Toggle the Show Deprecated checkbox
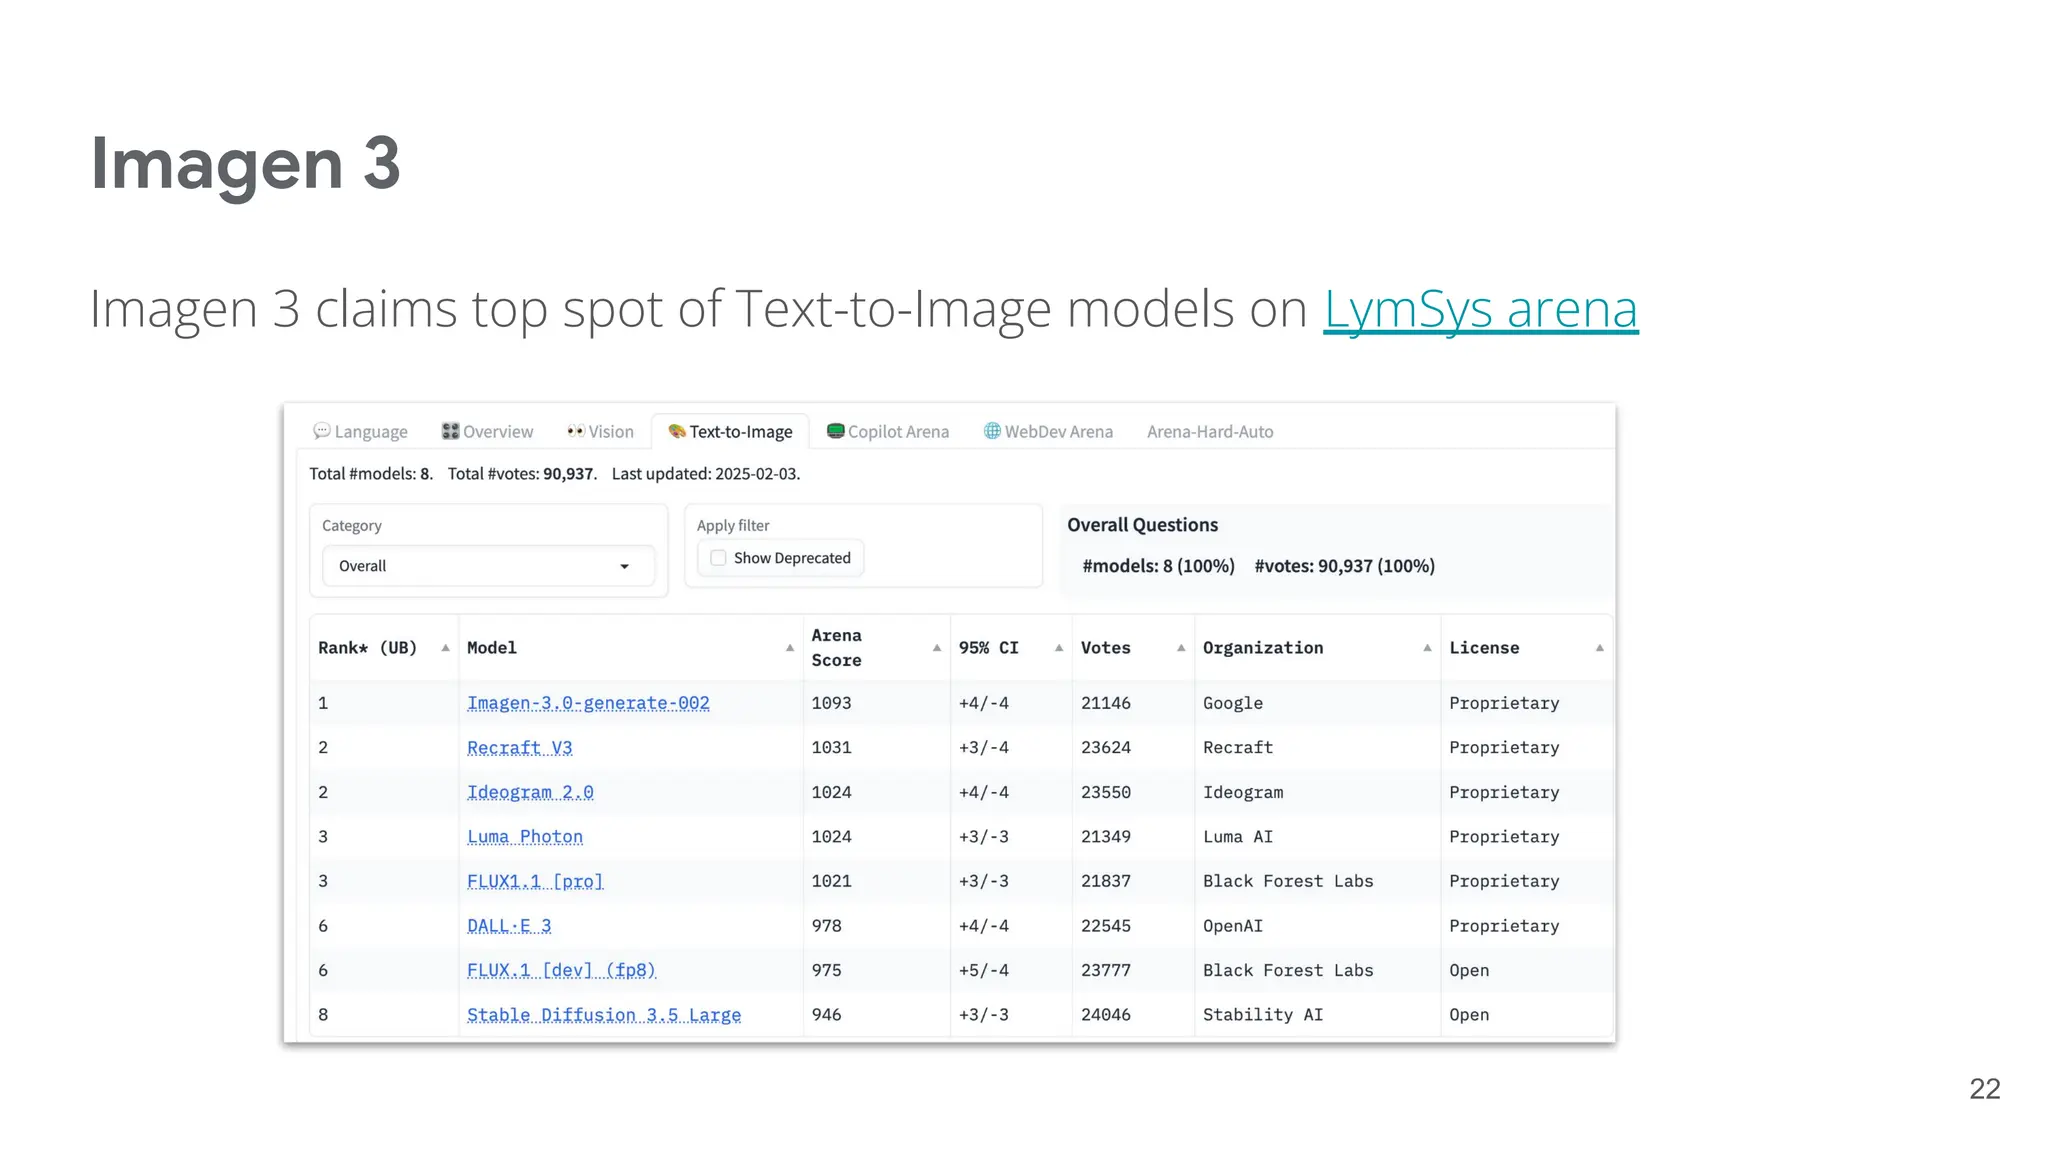2048x1152 pixels. click(x=718, y=558)
